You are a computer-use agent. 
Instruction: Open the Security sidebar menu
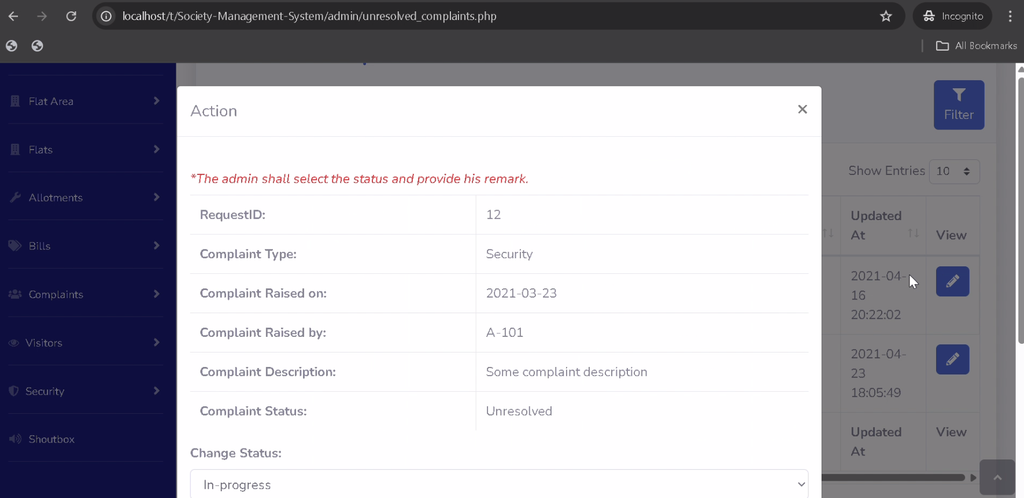85,391
